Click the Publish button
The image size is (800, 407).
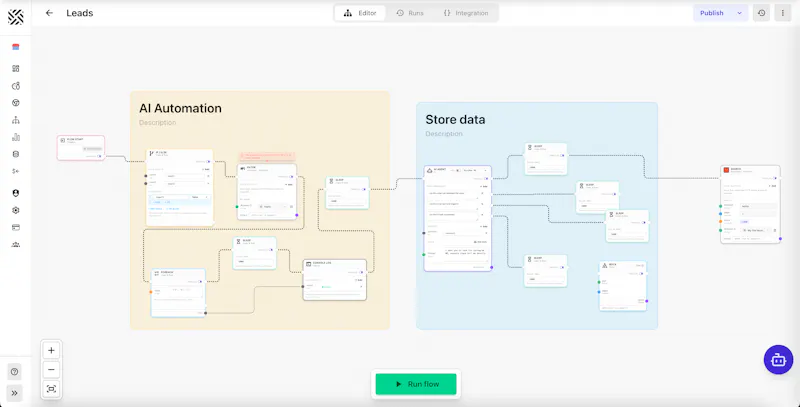(x=712, y=13)
